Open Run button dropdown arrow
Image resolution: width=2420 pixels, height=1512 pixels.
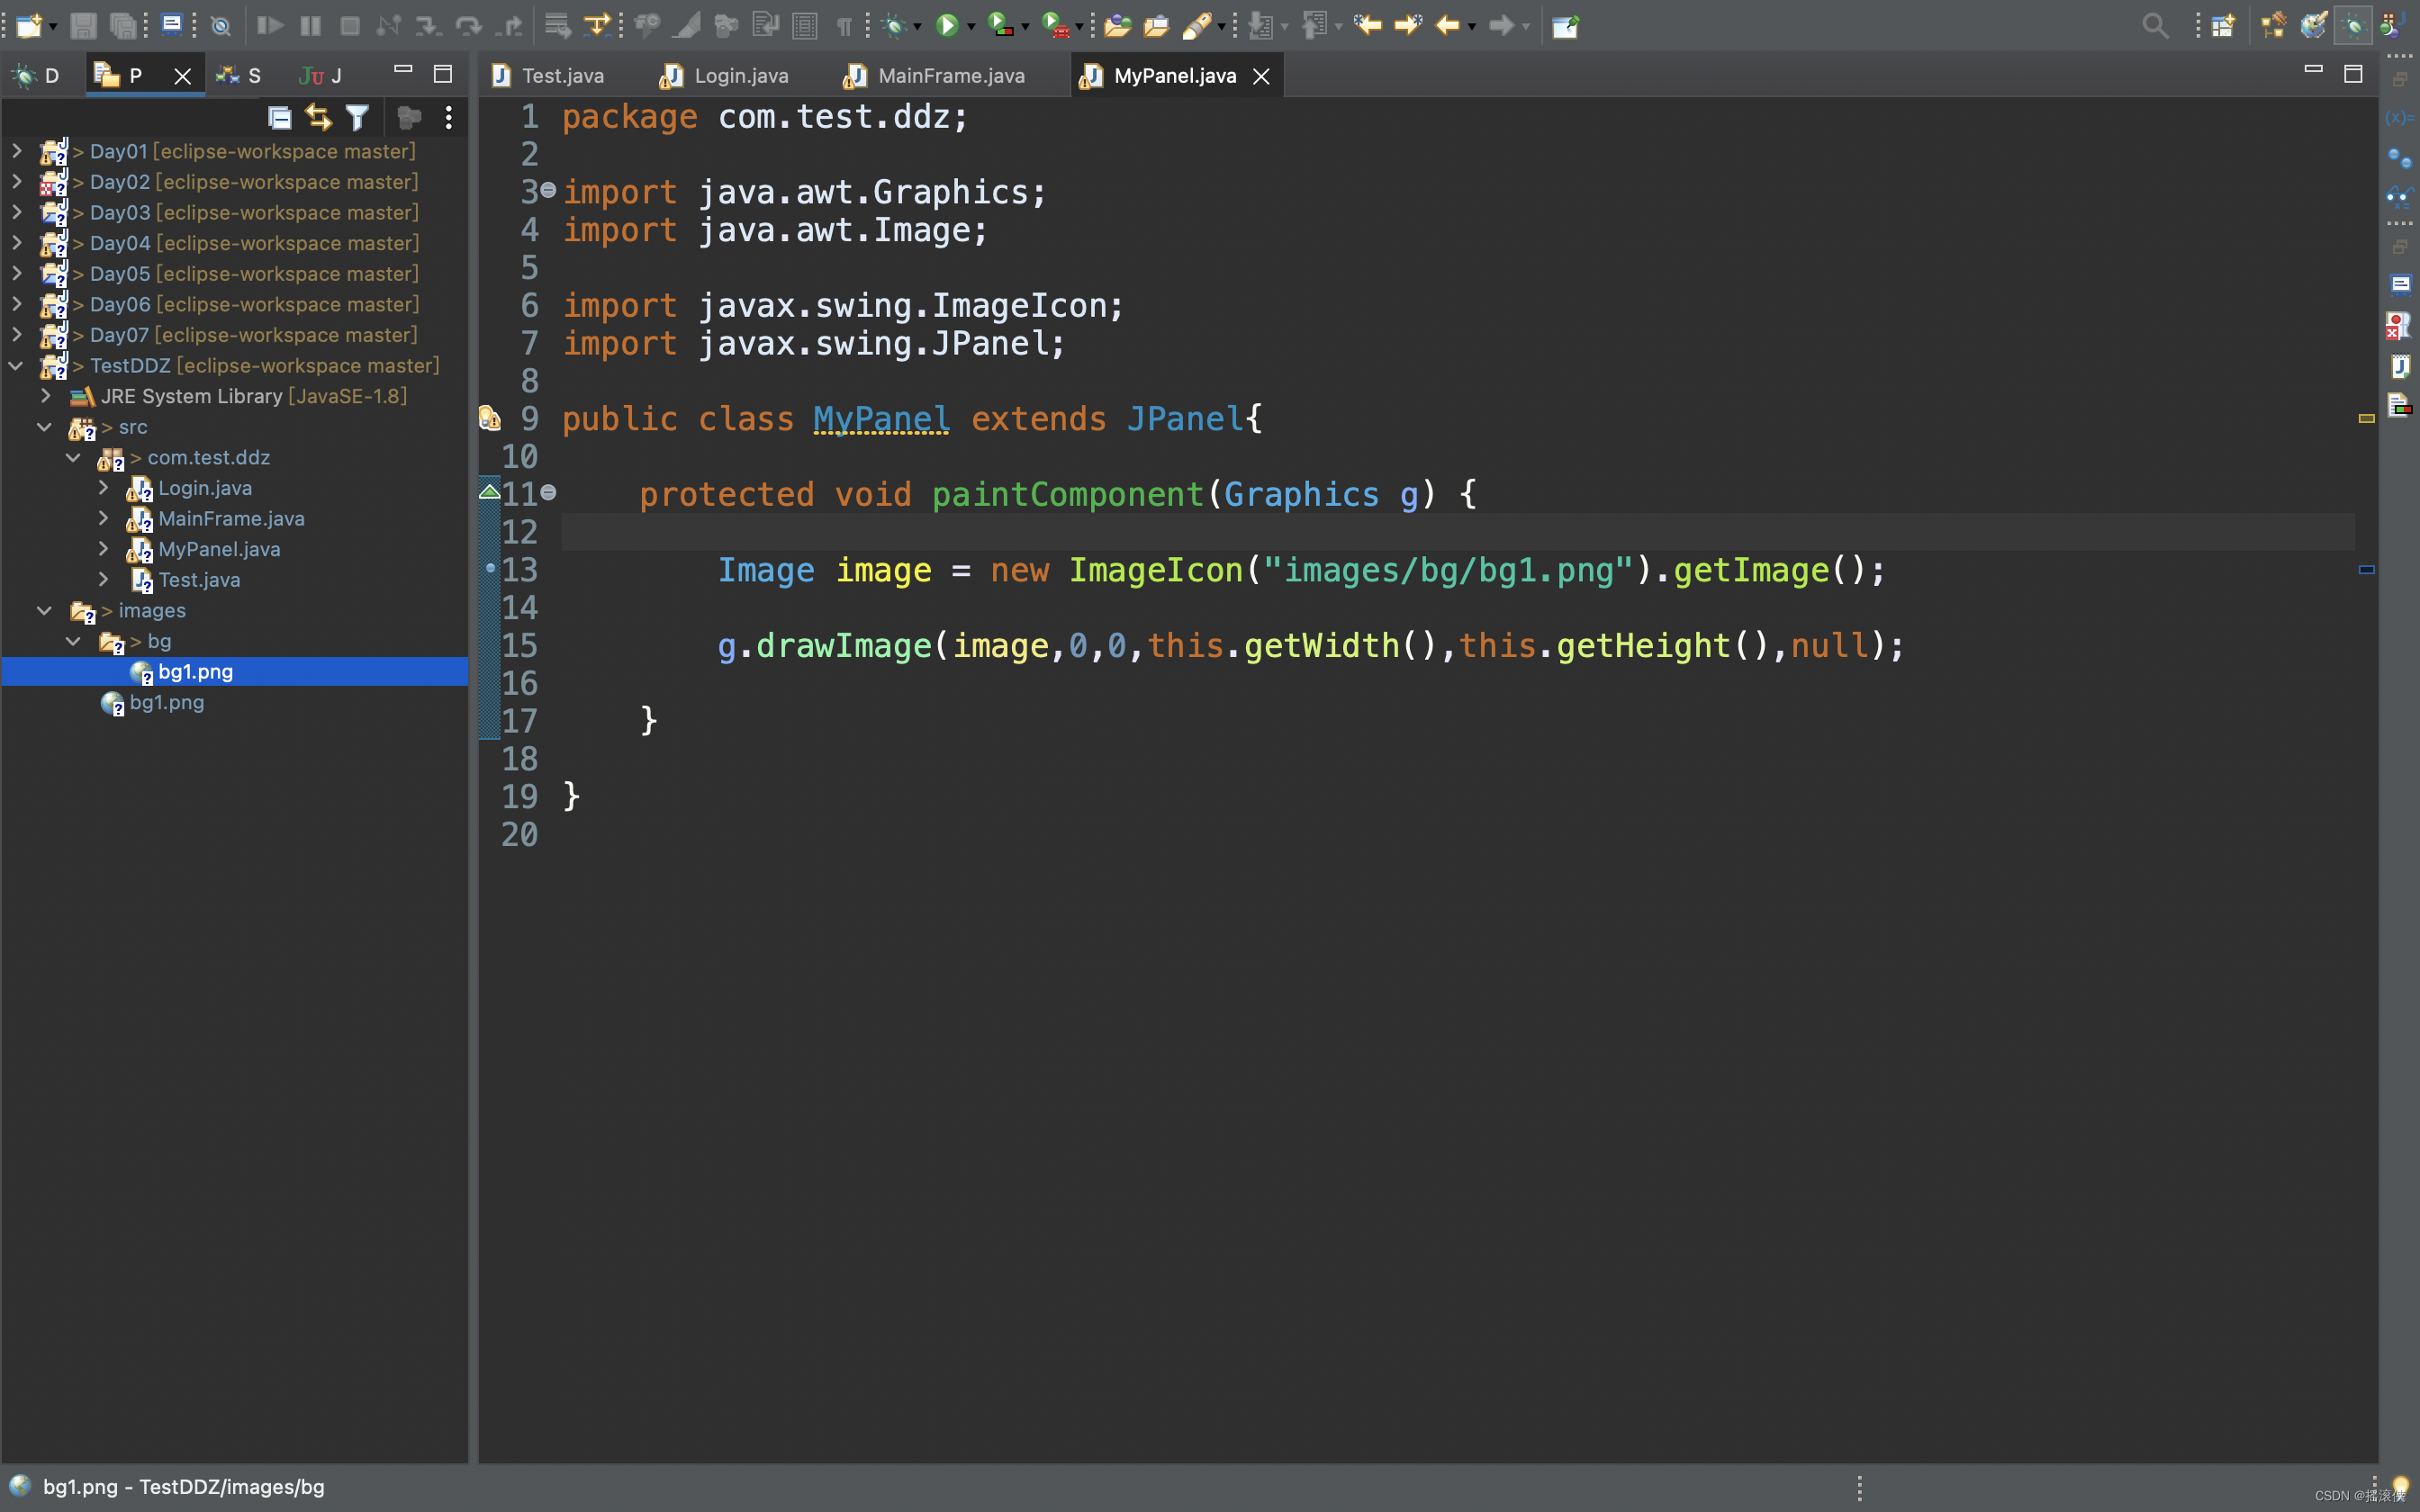pyautogui.click(x=971, y=27)
